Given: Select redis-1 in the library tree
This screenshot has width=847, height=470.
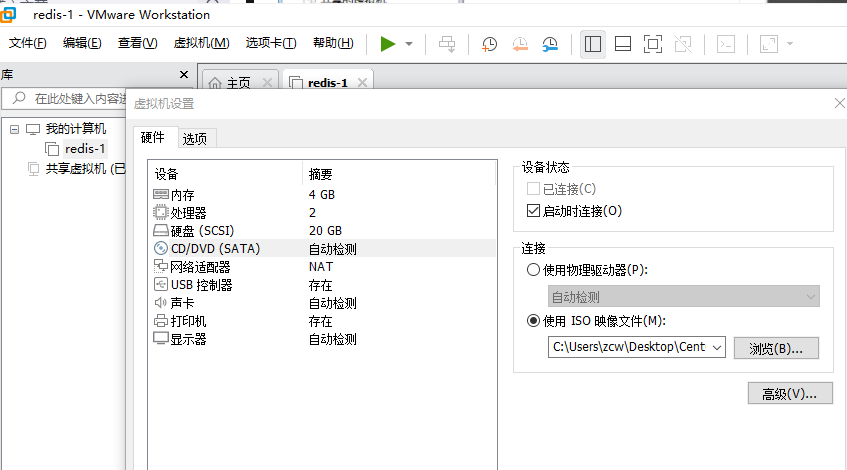Looking at the screenshot, I should point(85,149).
